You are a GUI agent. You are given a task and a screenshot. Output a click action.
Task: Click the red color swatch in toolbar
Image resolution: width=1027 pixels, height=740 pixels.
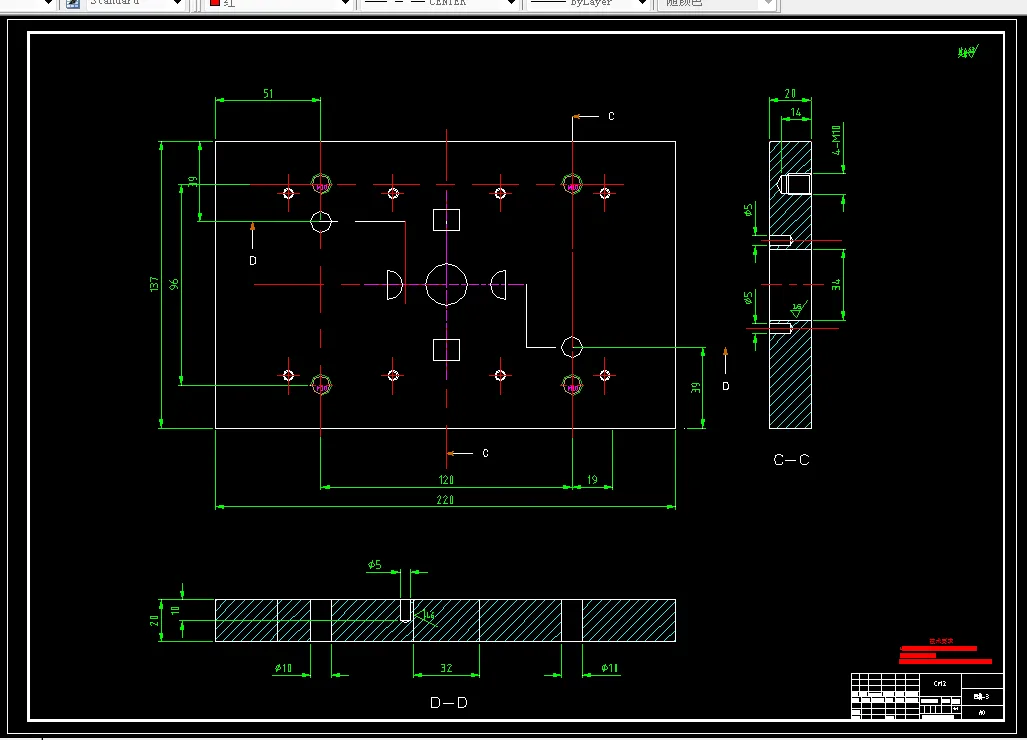tap(215, 3)
